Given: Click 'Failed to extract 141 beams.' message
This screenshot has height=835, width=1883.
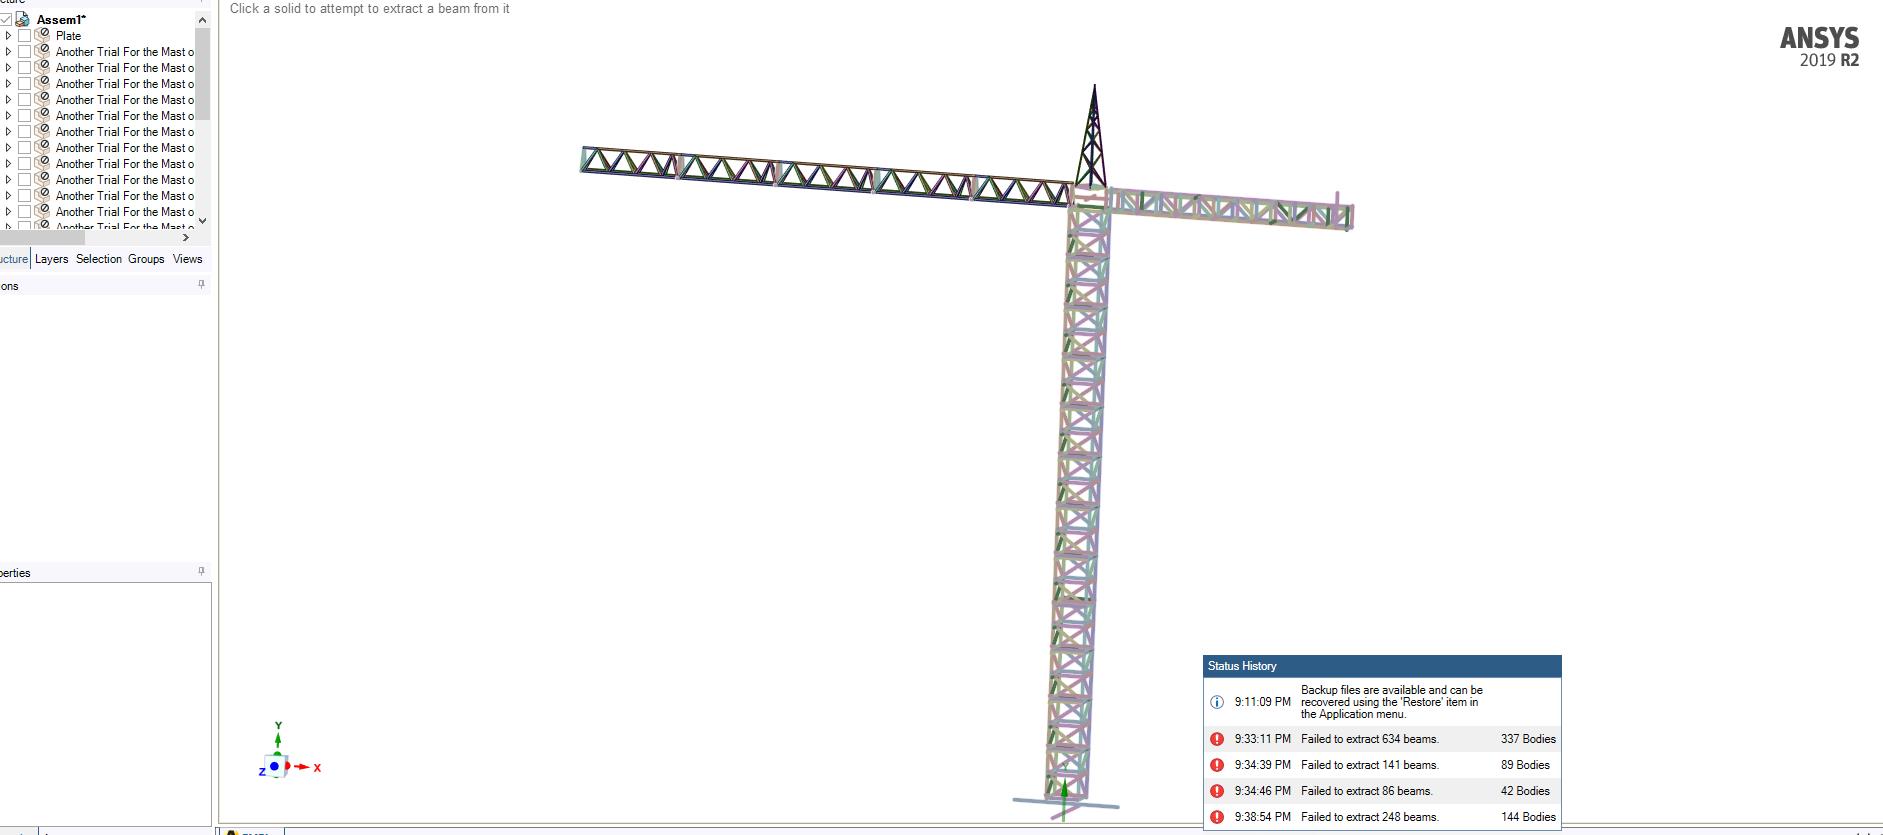Looking at the screenshot, I should (x=1369, y=765).
